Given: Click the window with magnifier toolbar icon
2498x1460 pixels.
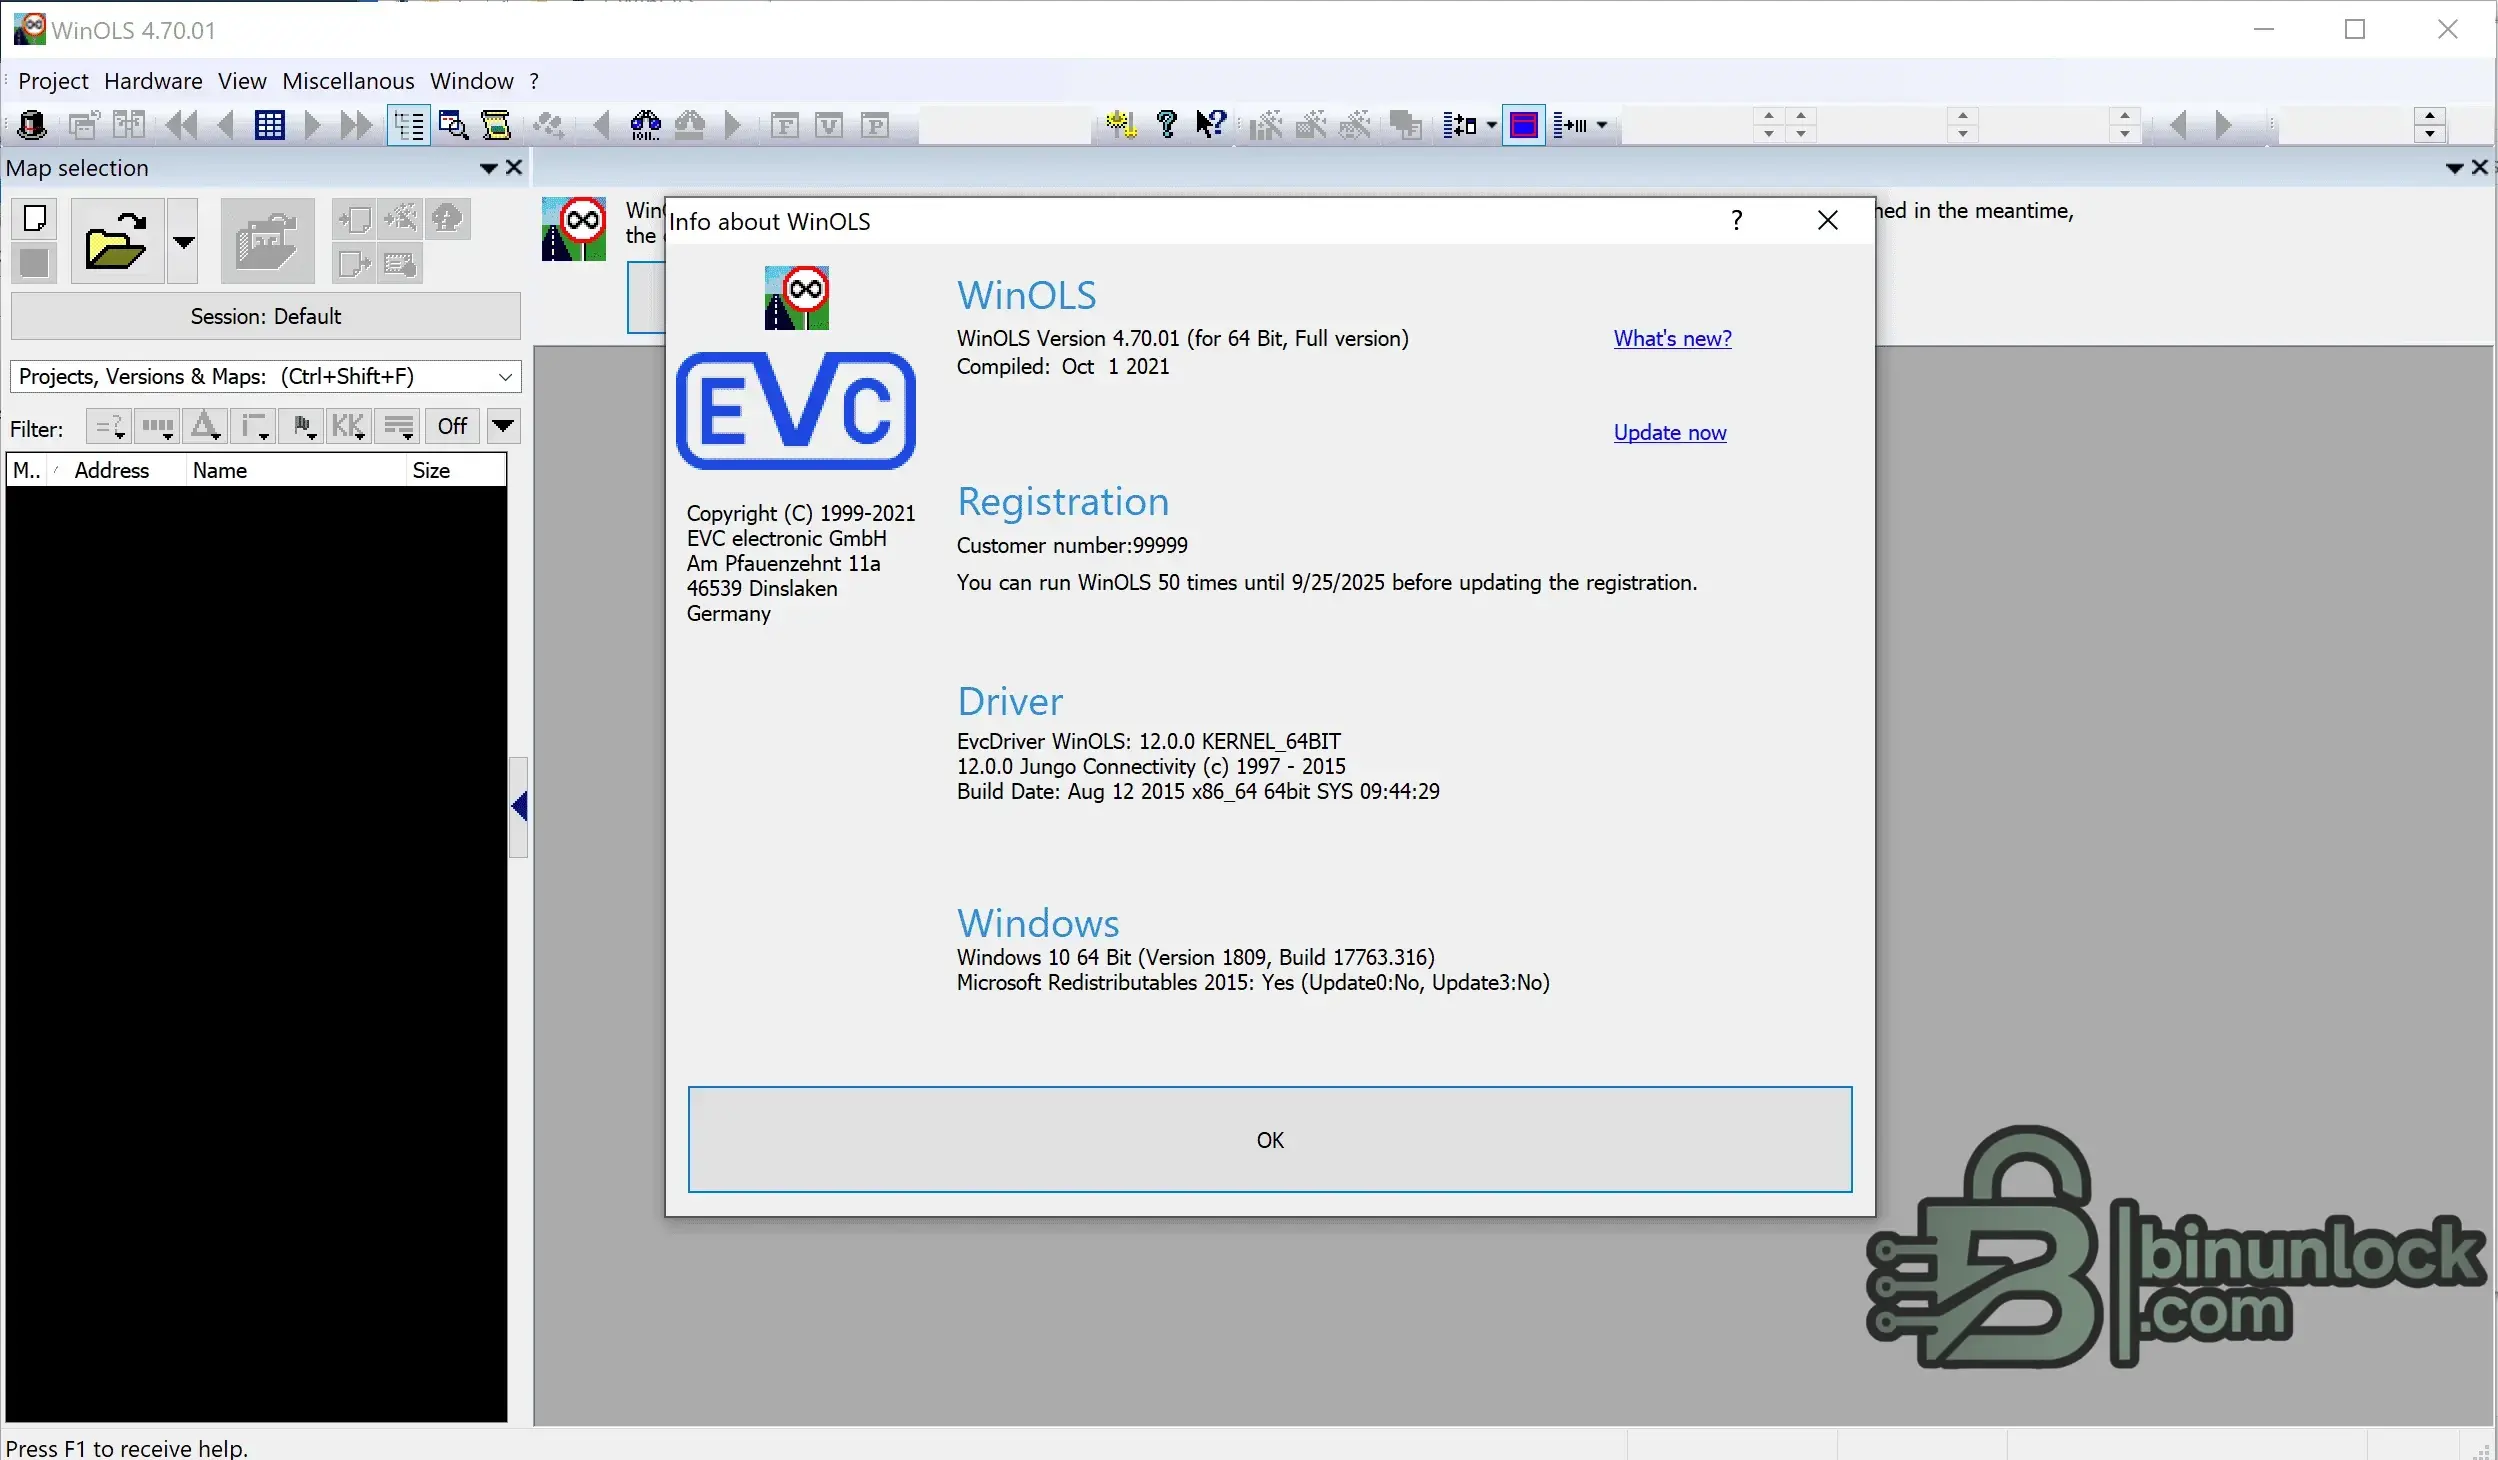Looking at the screenshot, I should (x=454, y=125).
